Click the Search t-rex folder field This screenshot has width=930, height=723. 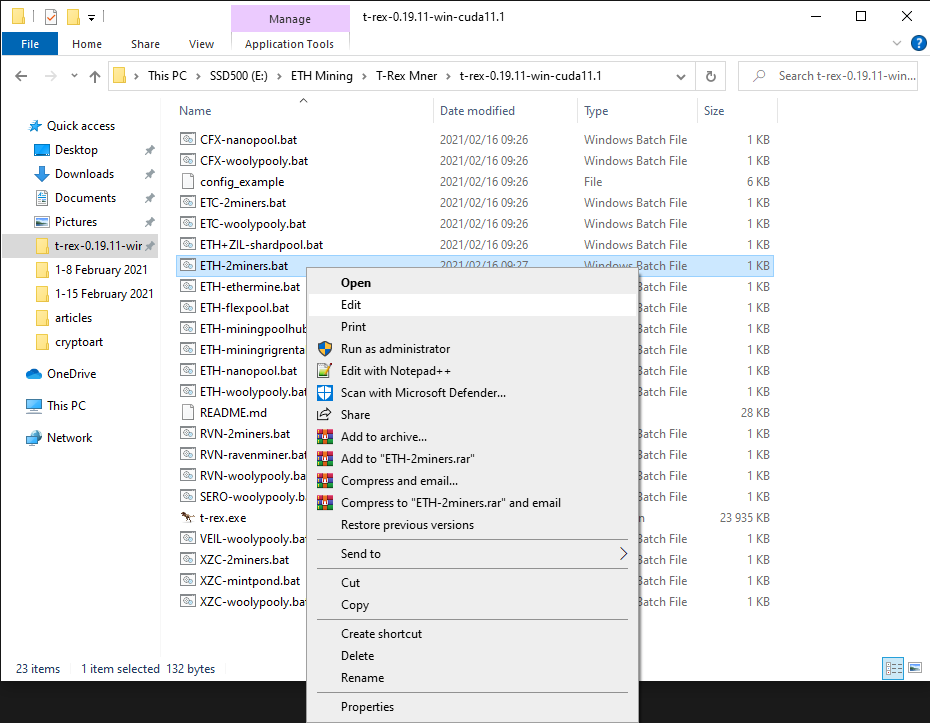click(x=828, y=76)
